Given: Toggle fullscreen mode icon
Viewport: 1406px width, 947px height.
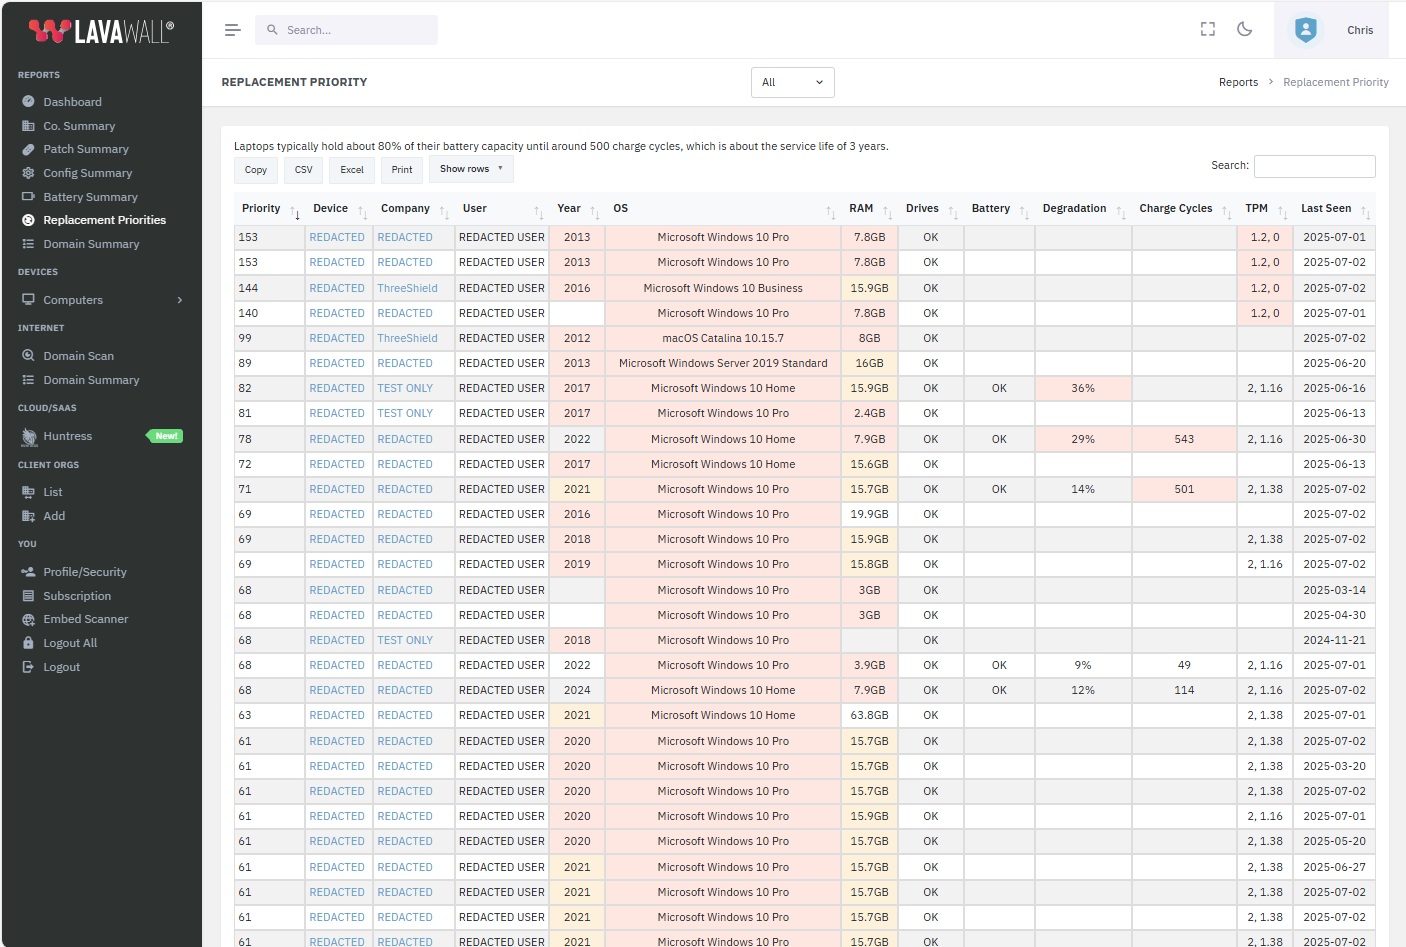Looking at the screenshot, I should pos(1207,30).
